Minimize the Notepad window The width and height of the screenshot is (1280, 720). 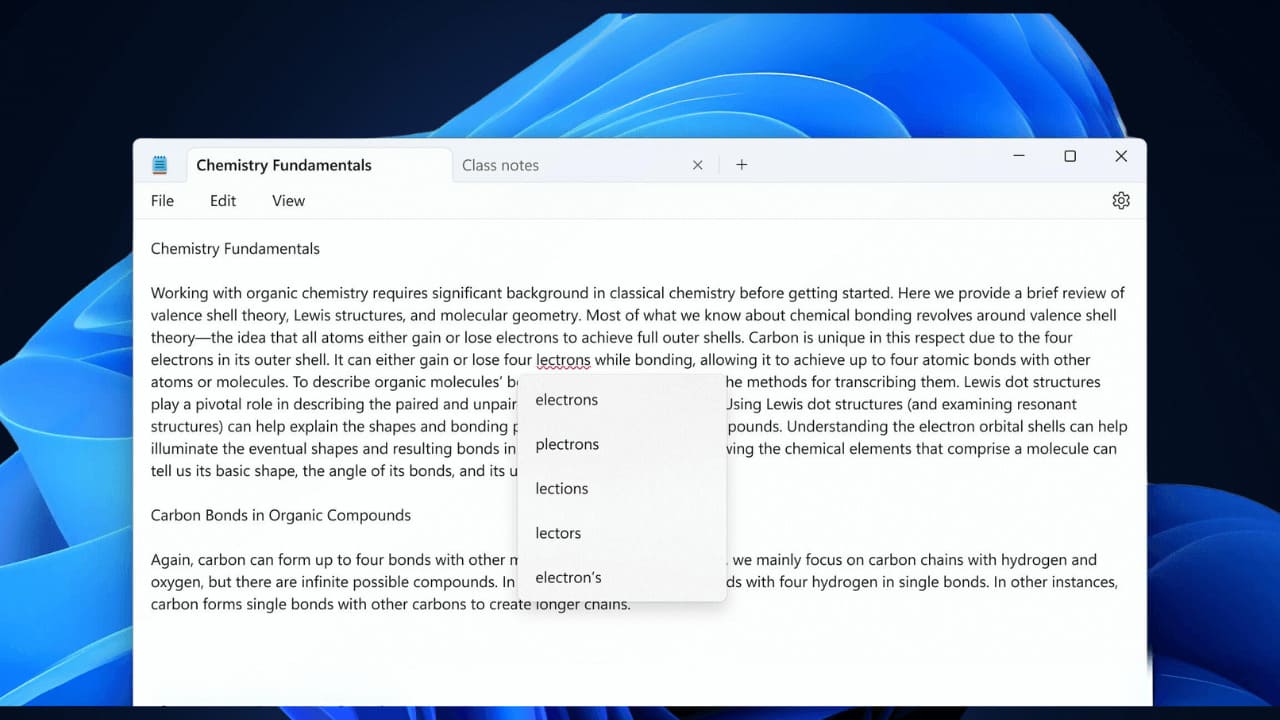point(1018,157)
